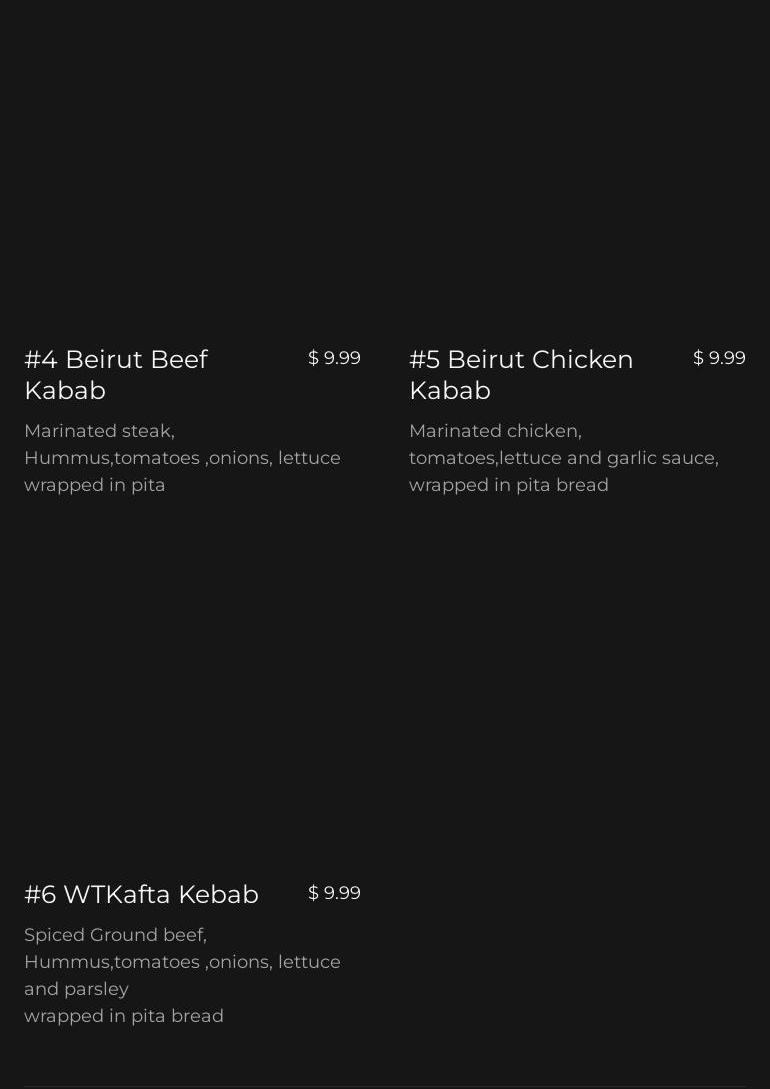Open the #6 WTKafta Kebab item title
770x1089 pixels.
pos(141,895)
